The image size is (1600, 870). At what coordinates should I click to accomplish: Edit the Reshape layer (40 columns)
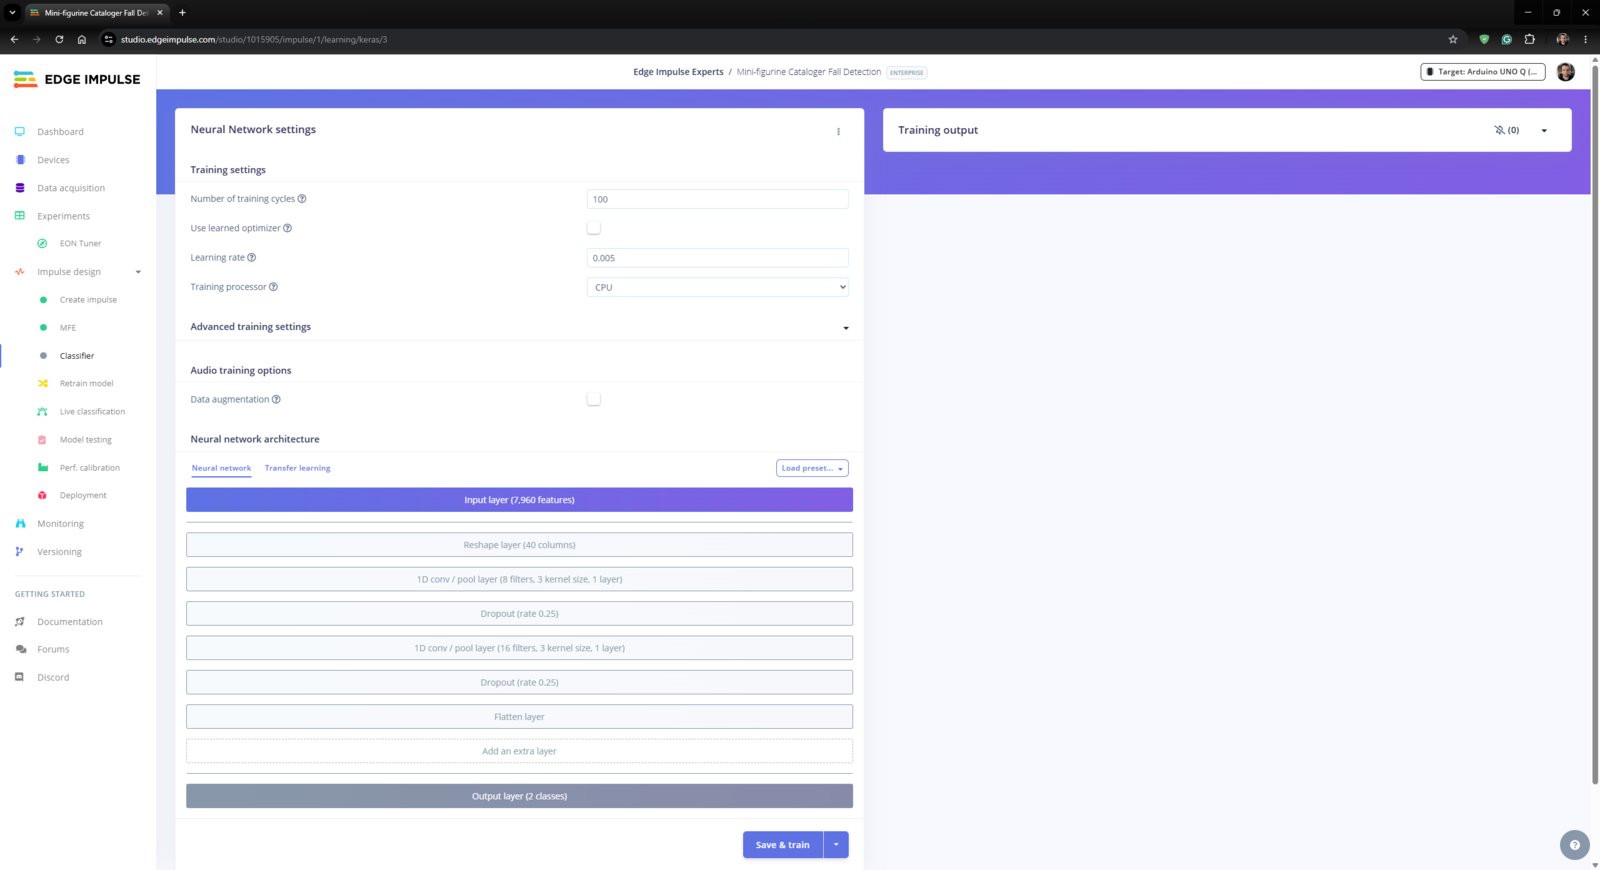point(519,545)
